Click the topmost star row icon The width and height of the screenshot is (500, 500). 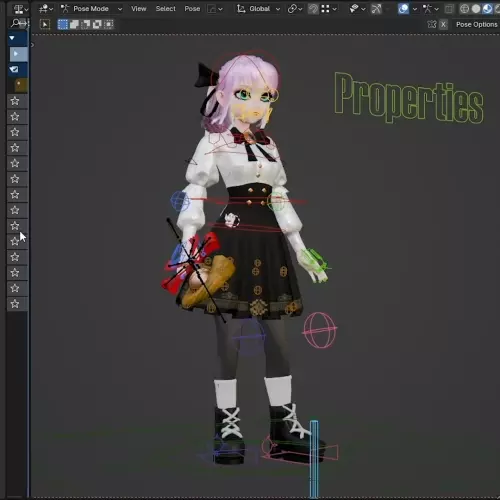[x=15, y=101]
